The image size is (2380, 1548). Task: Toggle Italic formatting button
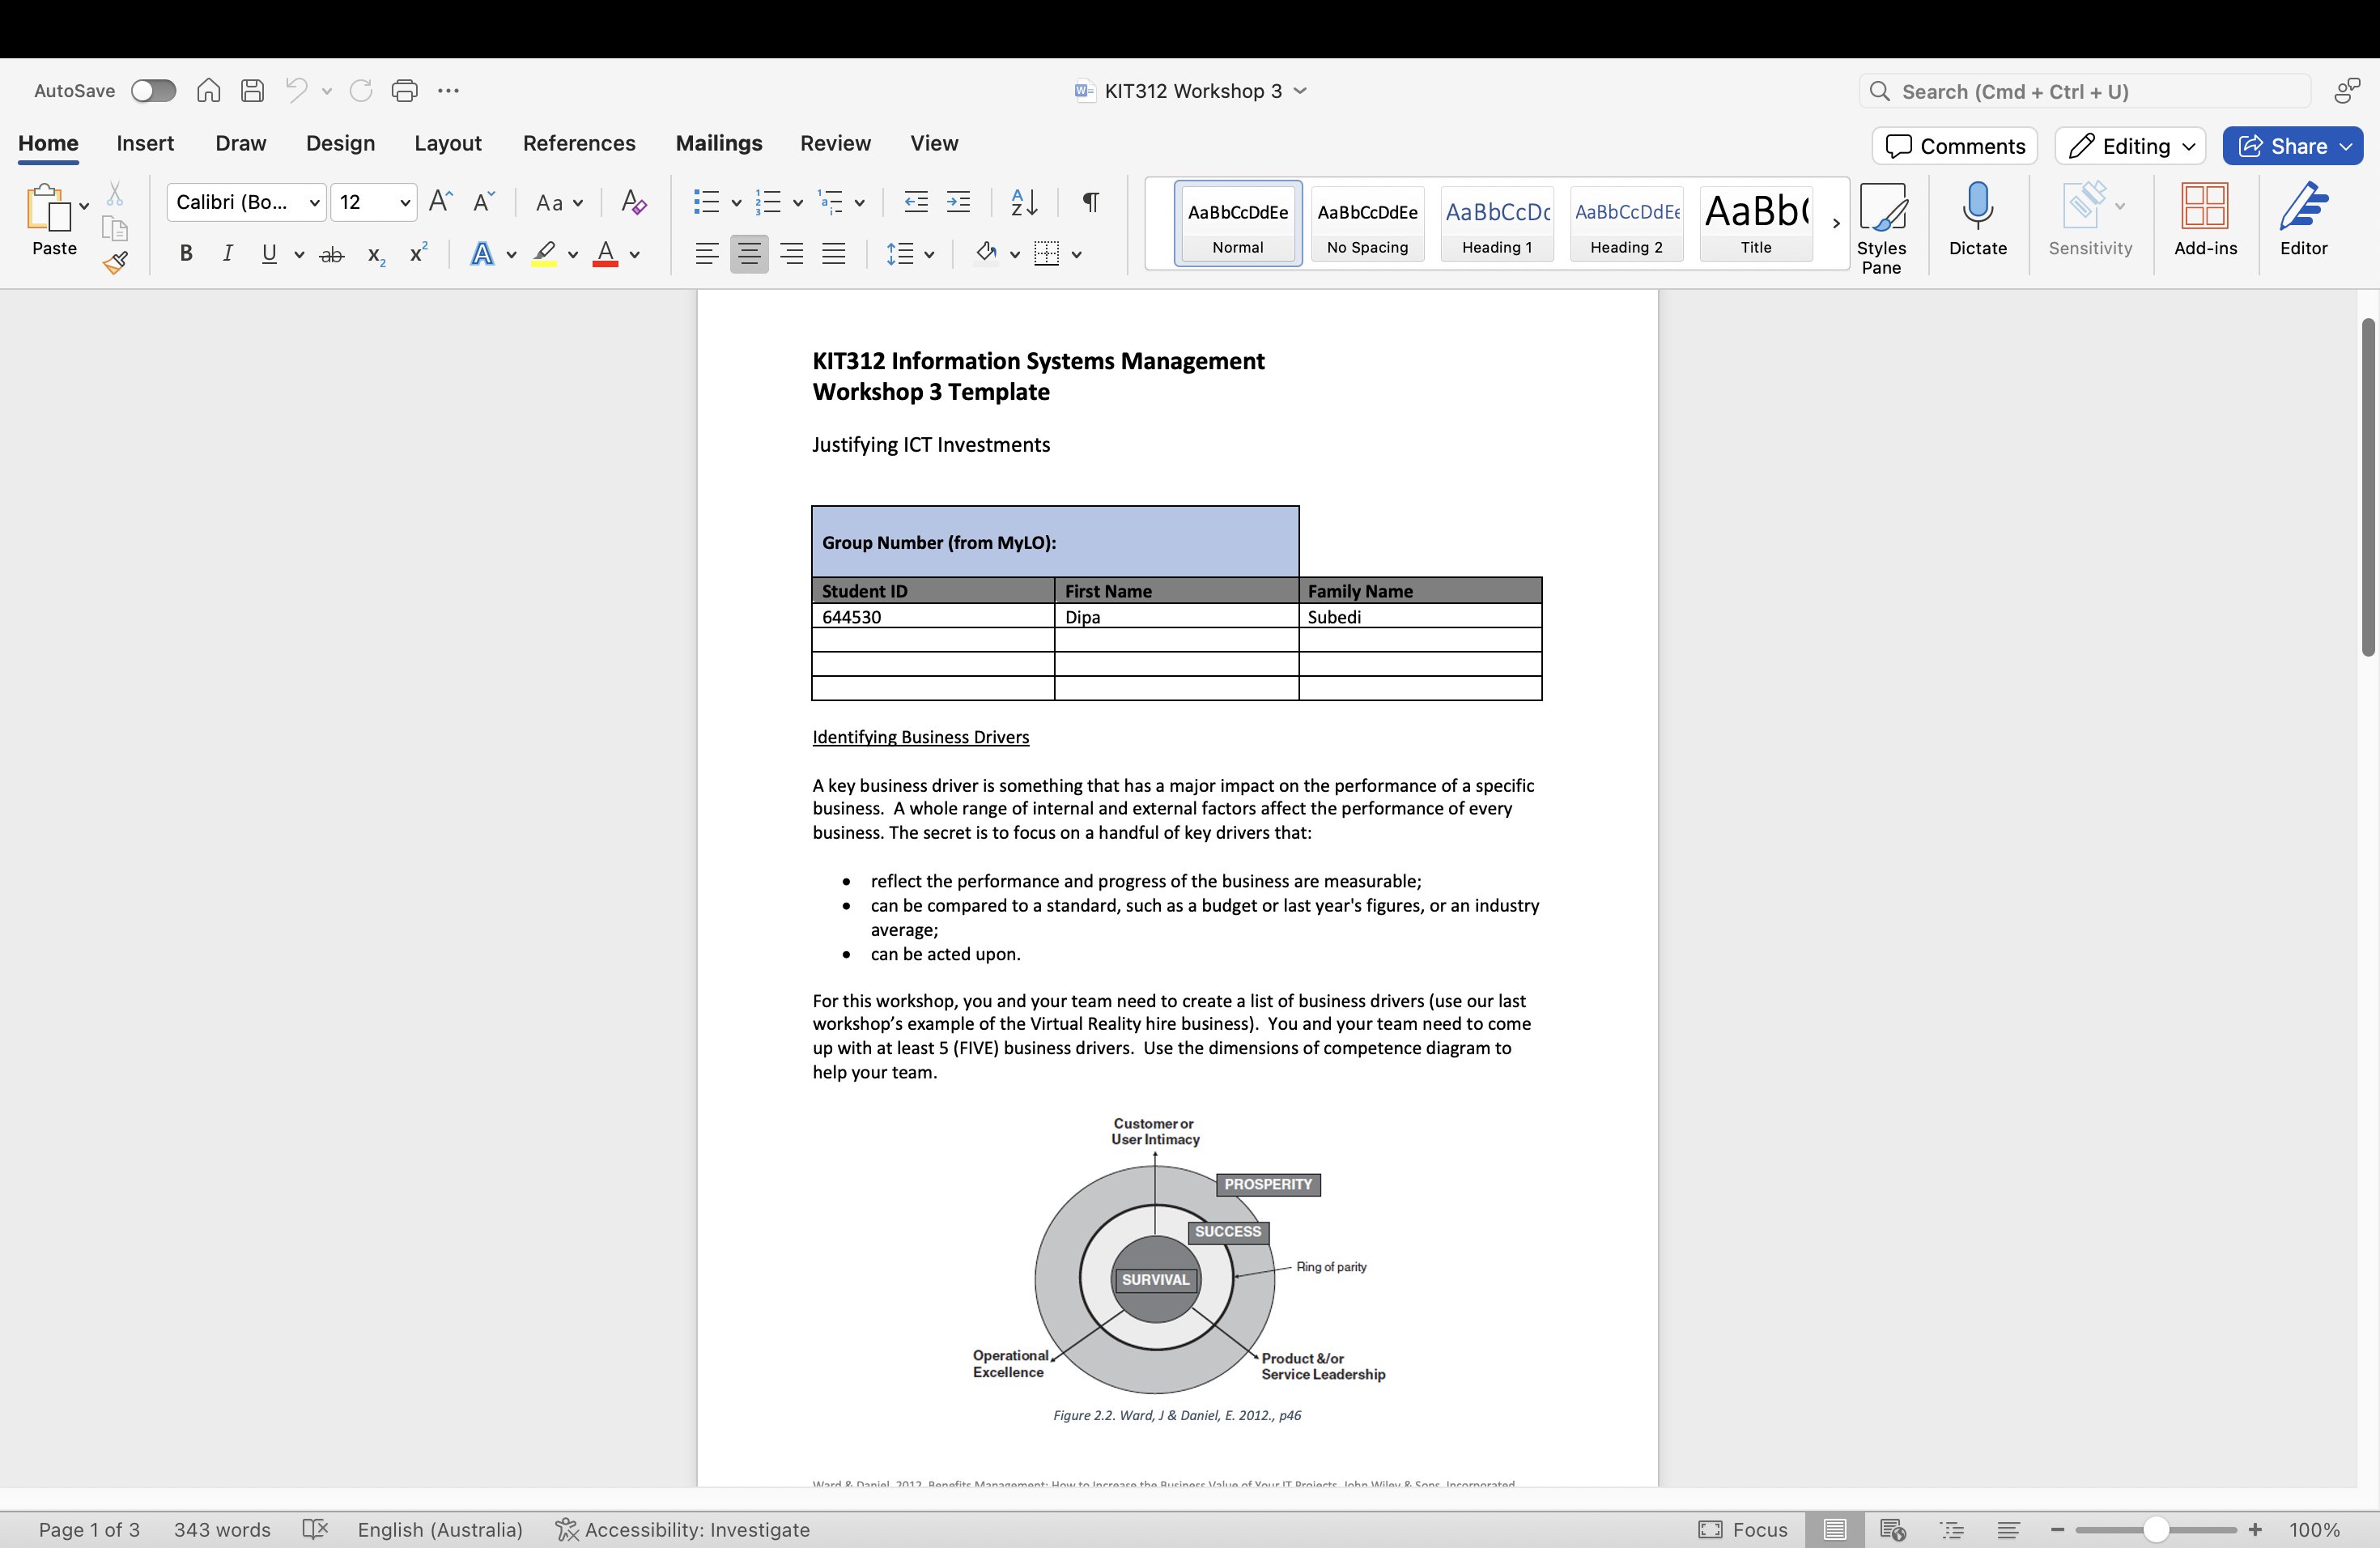(x=228, y=254)
